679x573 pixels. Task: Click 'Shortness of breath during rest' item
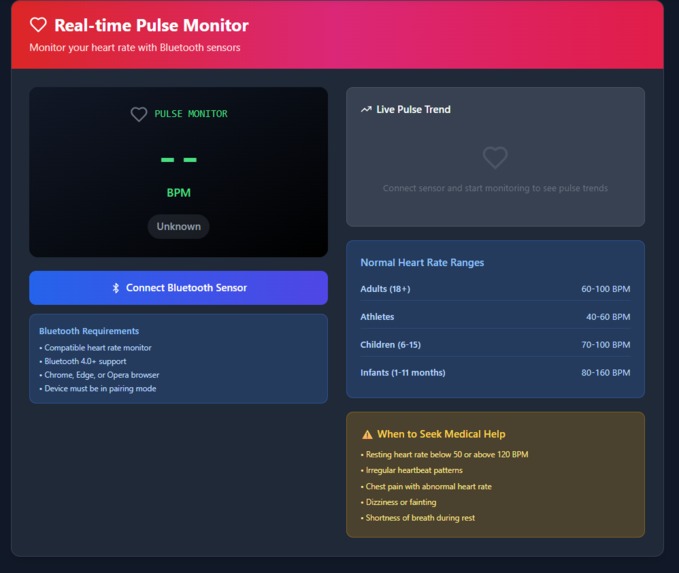[418, 518]
